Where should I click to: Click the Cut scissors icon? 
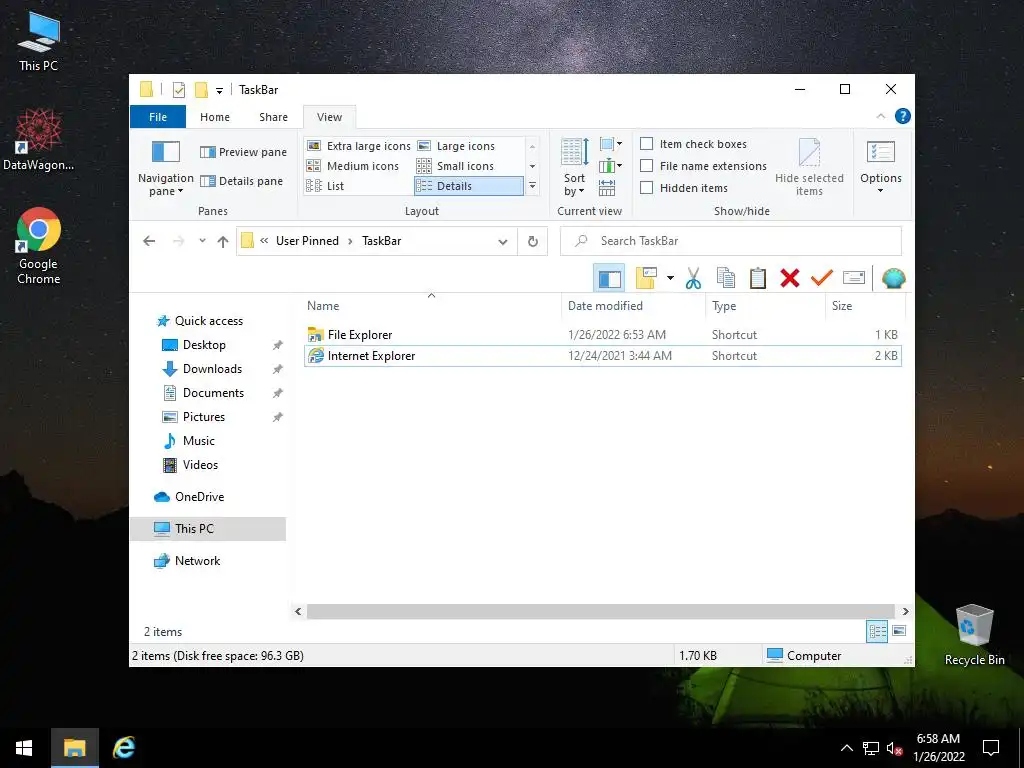tap(694, 278)
